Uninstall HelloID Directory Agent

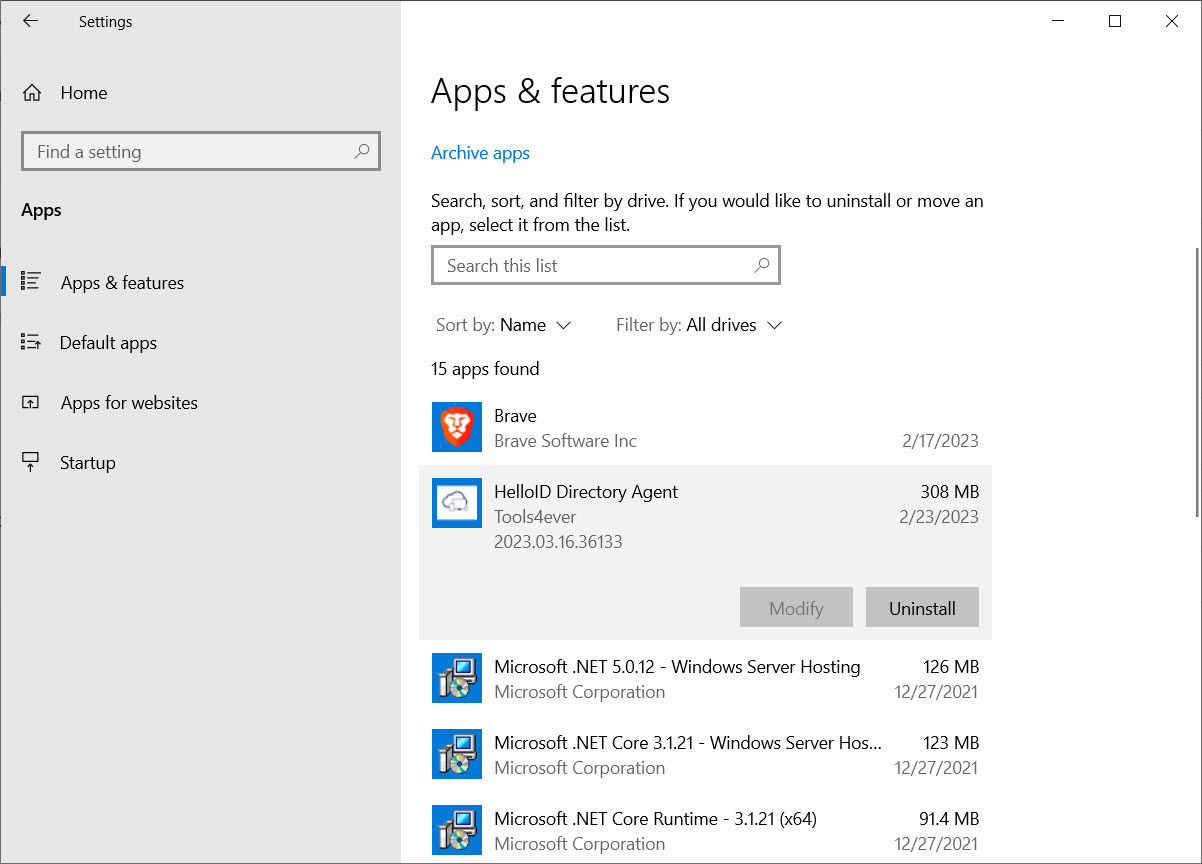point(922,607)
